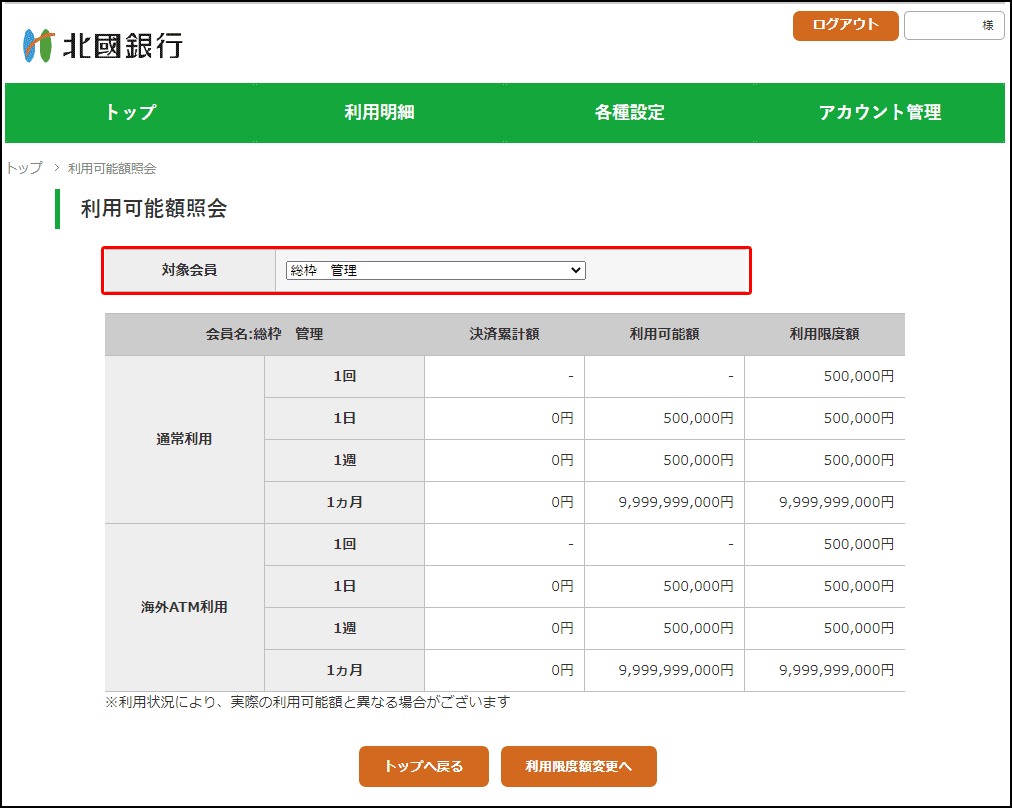Click the 北國銀行 logo

coord(103,45)
